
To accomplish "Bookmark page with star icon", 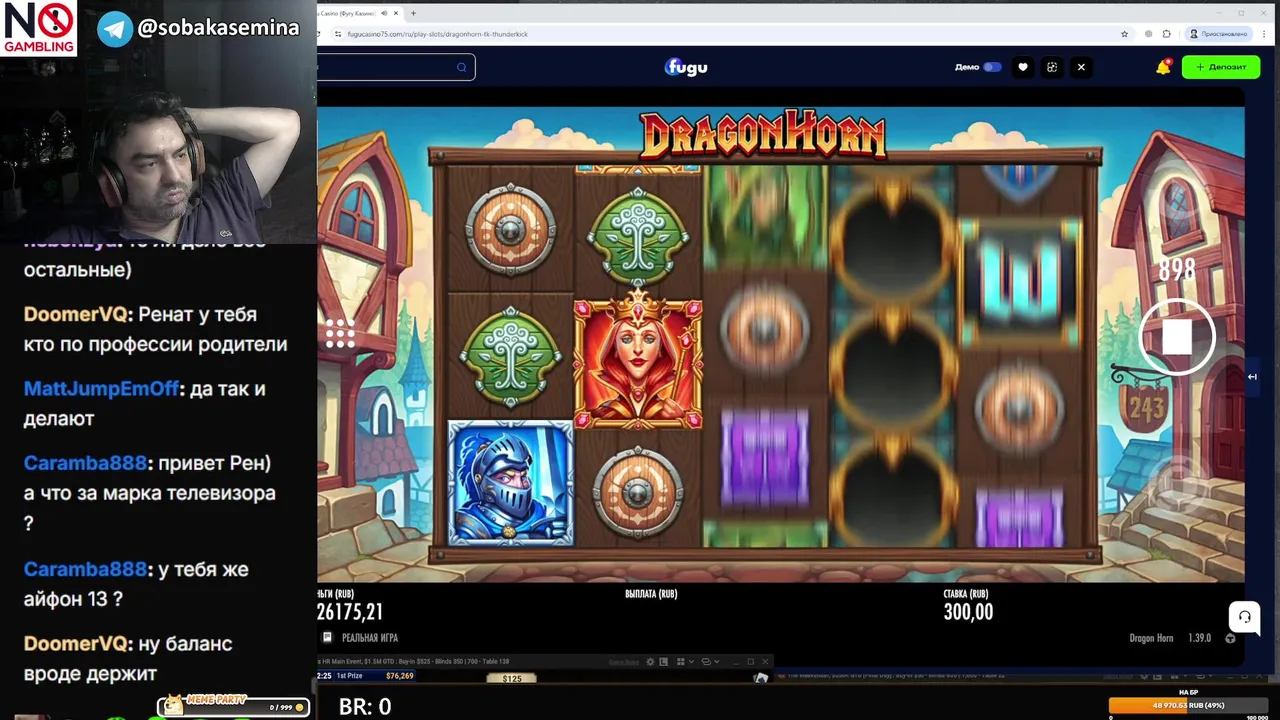I will coord(1125,34).
